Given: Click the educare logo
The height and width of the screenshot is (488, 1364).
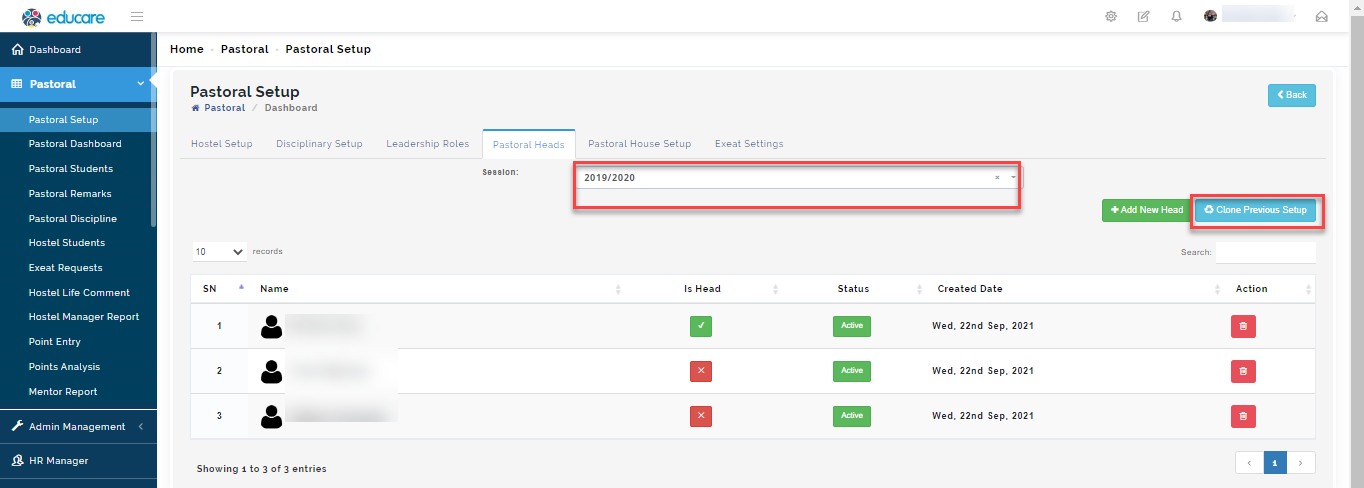Looking at the screenshot, I should tap(66, 16).
